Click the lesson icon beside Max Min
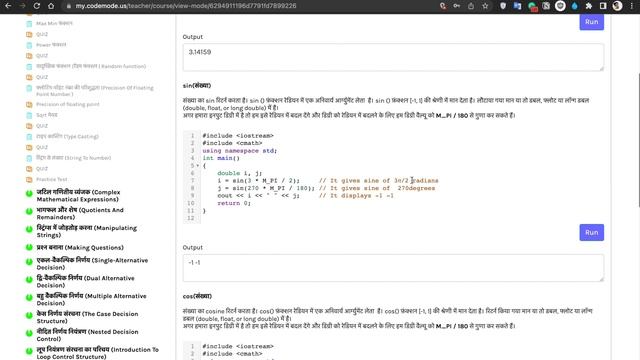Image resolution: width=640 pixels, height=360 pixels. (29, 24)
